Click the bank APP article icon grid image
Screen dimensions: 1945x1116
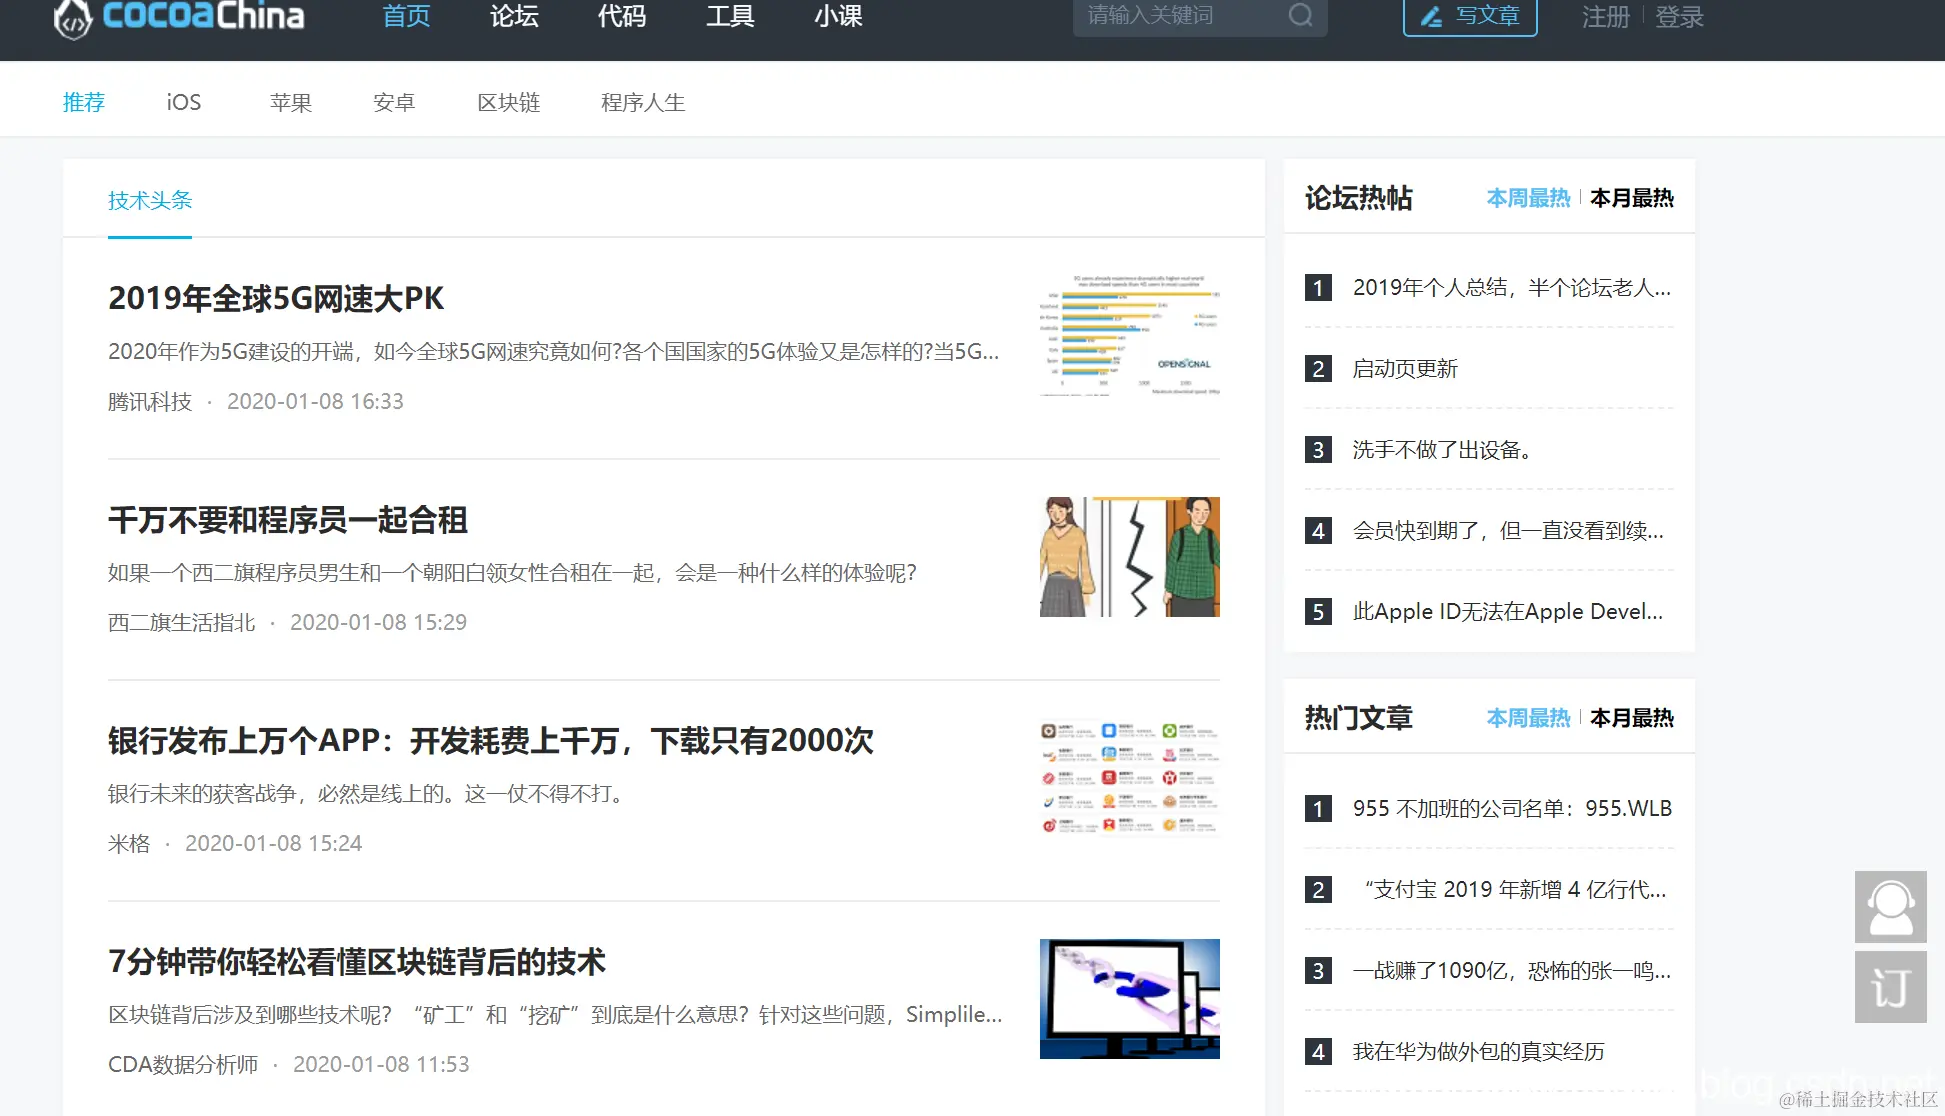tap(1128, 777)
